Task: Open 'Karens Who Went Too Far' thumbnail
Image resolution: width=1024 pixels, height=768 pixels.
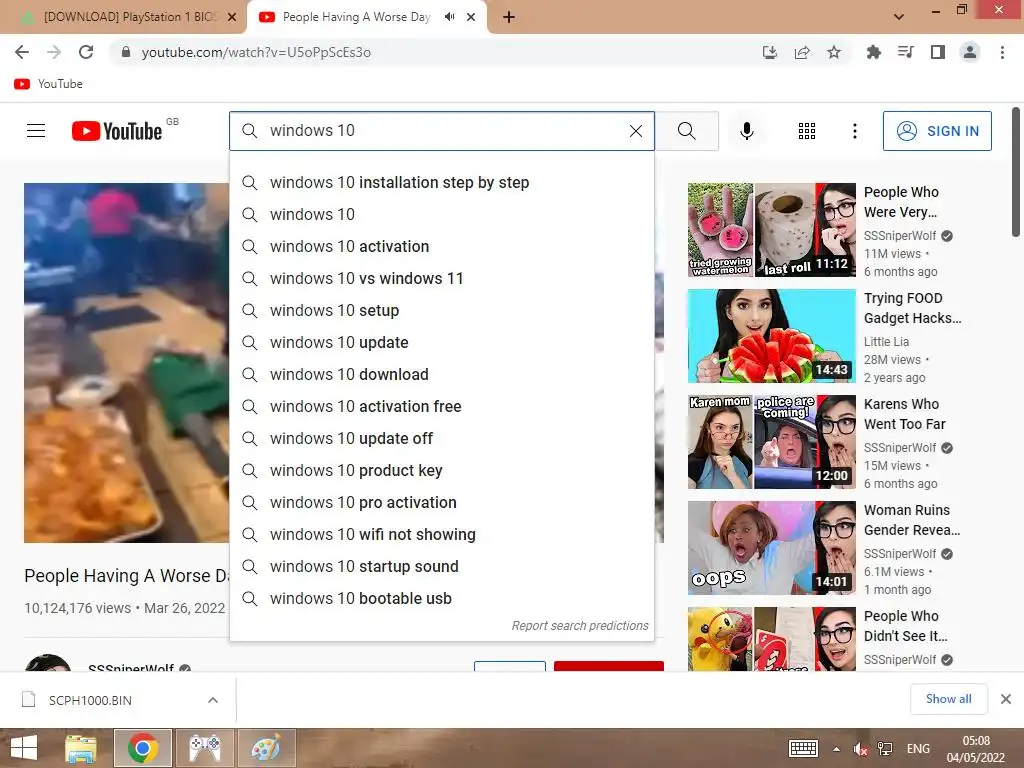Action: click(x=771, y=441)
